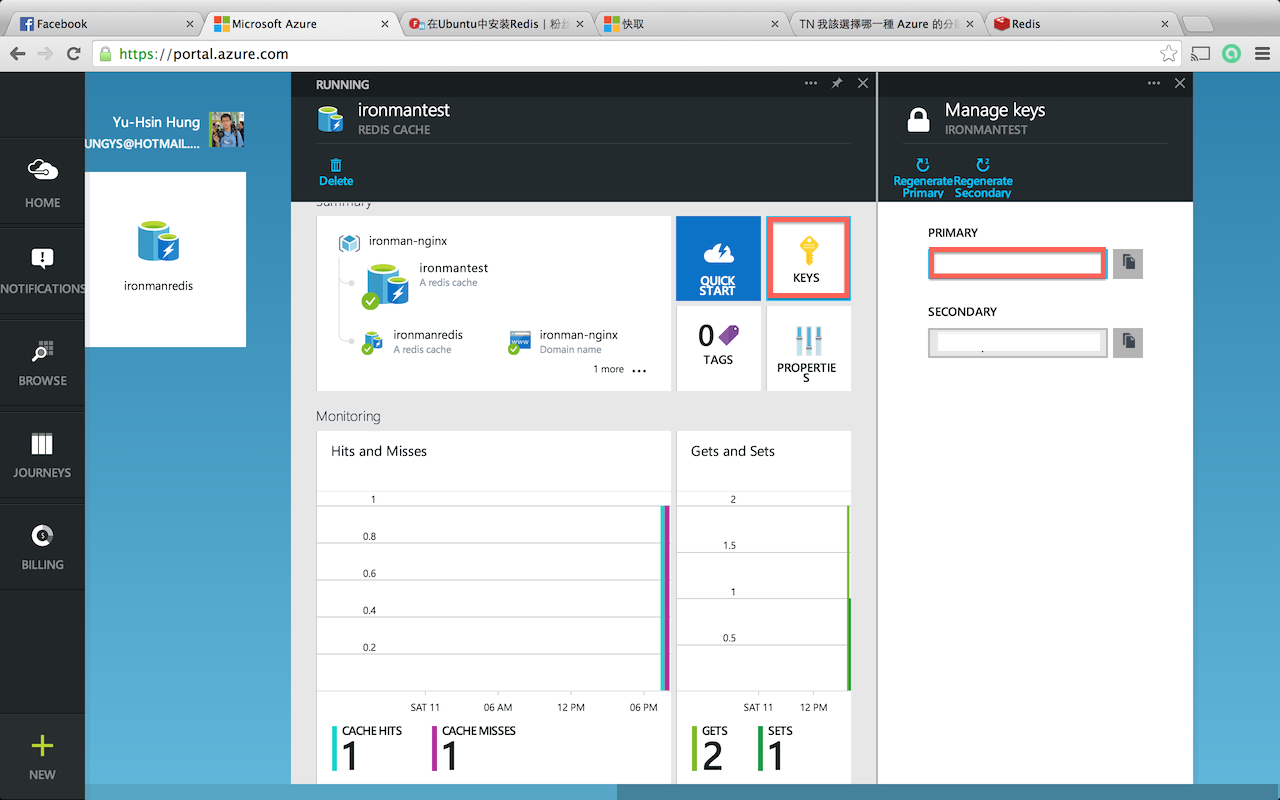This screenshot has width=1280, height=800.
Task: Switch to the Redis browser tab
Action: point(1080,24)
